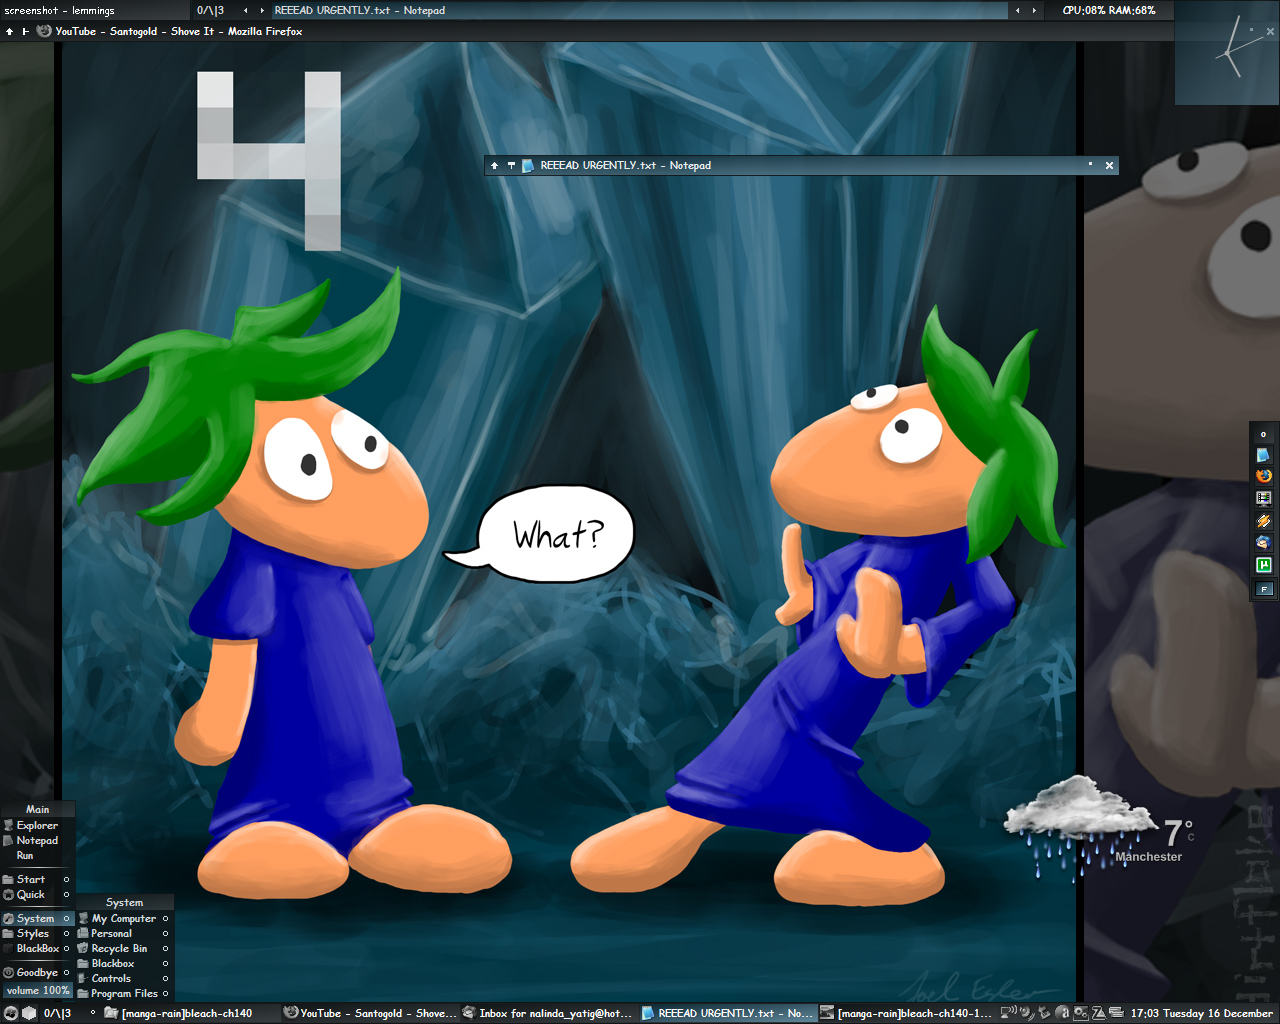The image size is (1280, 1024).
Task: Click next window arrow near CPU meter
Action: click(x=1034, y=11)
